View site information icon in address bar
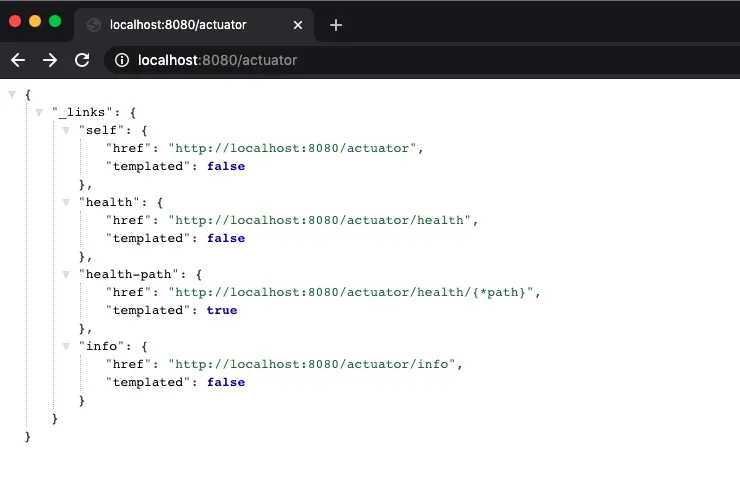The height and width of the screenshot is (496, 740). click(x=122, y=60)
